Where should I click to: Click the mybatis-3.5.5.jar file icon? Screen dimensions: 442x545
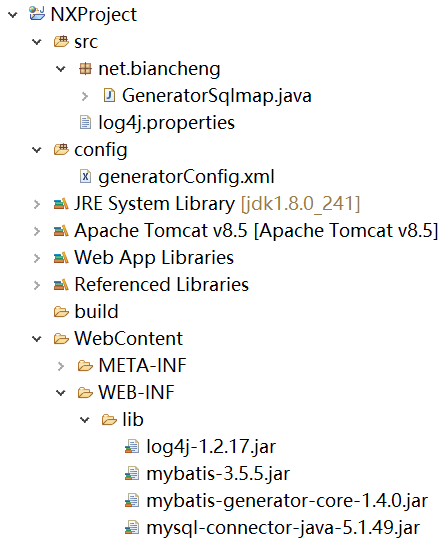[132, 473]
